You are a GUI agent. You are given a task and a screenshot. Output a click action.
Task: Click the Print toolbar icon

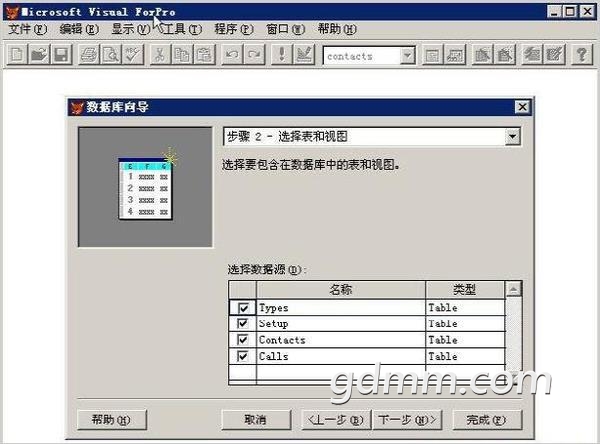coord(89,56)
